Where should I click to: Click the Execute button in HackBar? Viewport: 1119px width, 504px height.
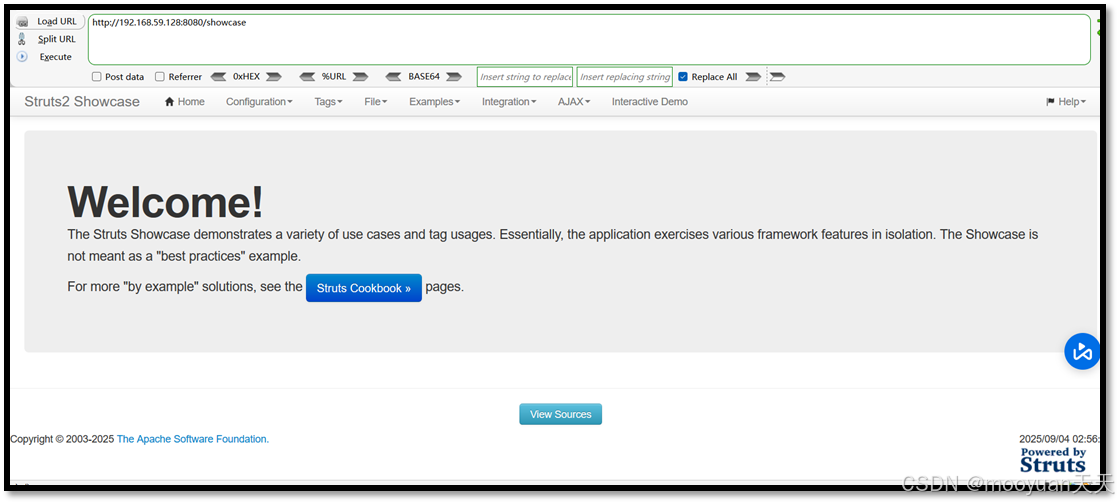56,56
